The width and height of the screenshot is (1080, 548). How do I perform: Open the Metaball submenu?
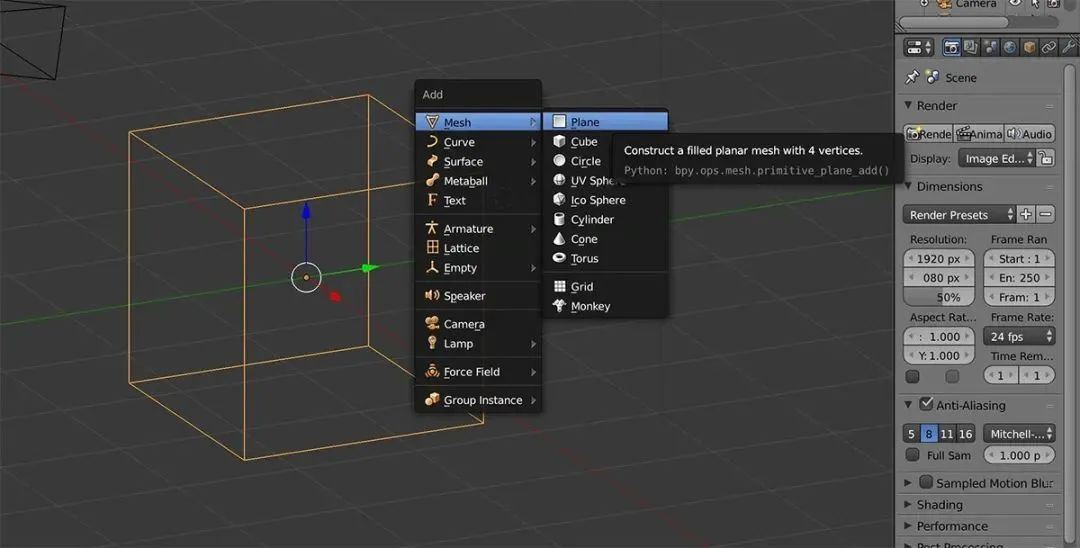point(478,181)
